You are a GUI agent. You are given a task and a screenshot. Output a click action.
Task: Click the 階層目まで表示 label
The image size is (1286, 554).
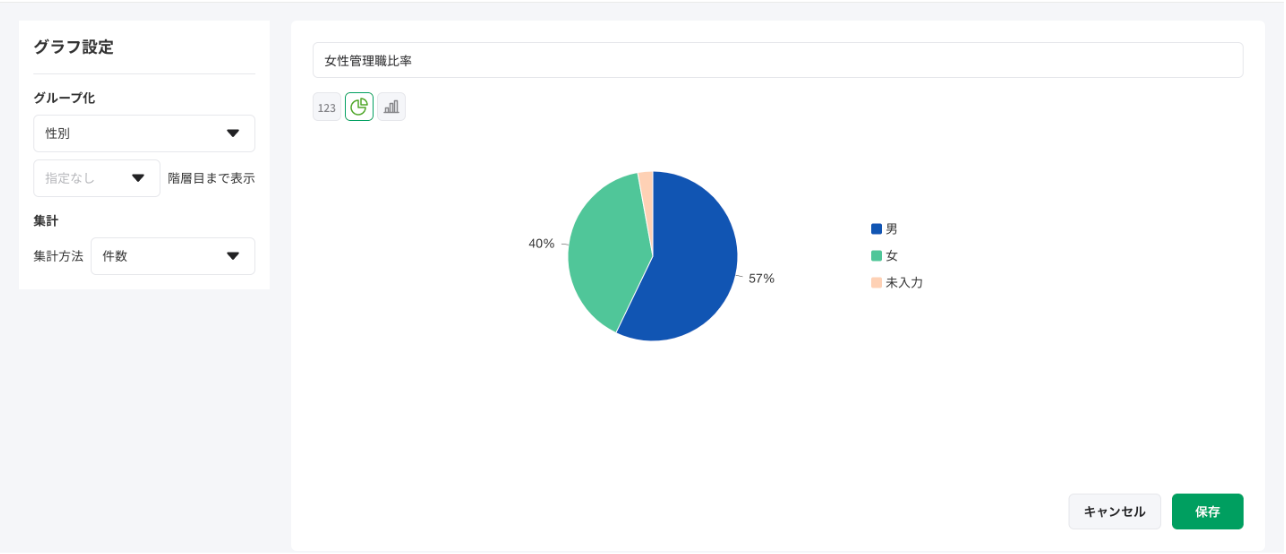tap(211, 178)
